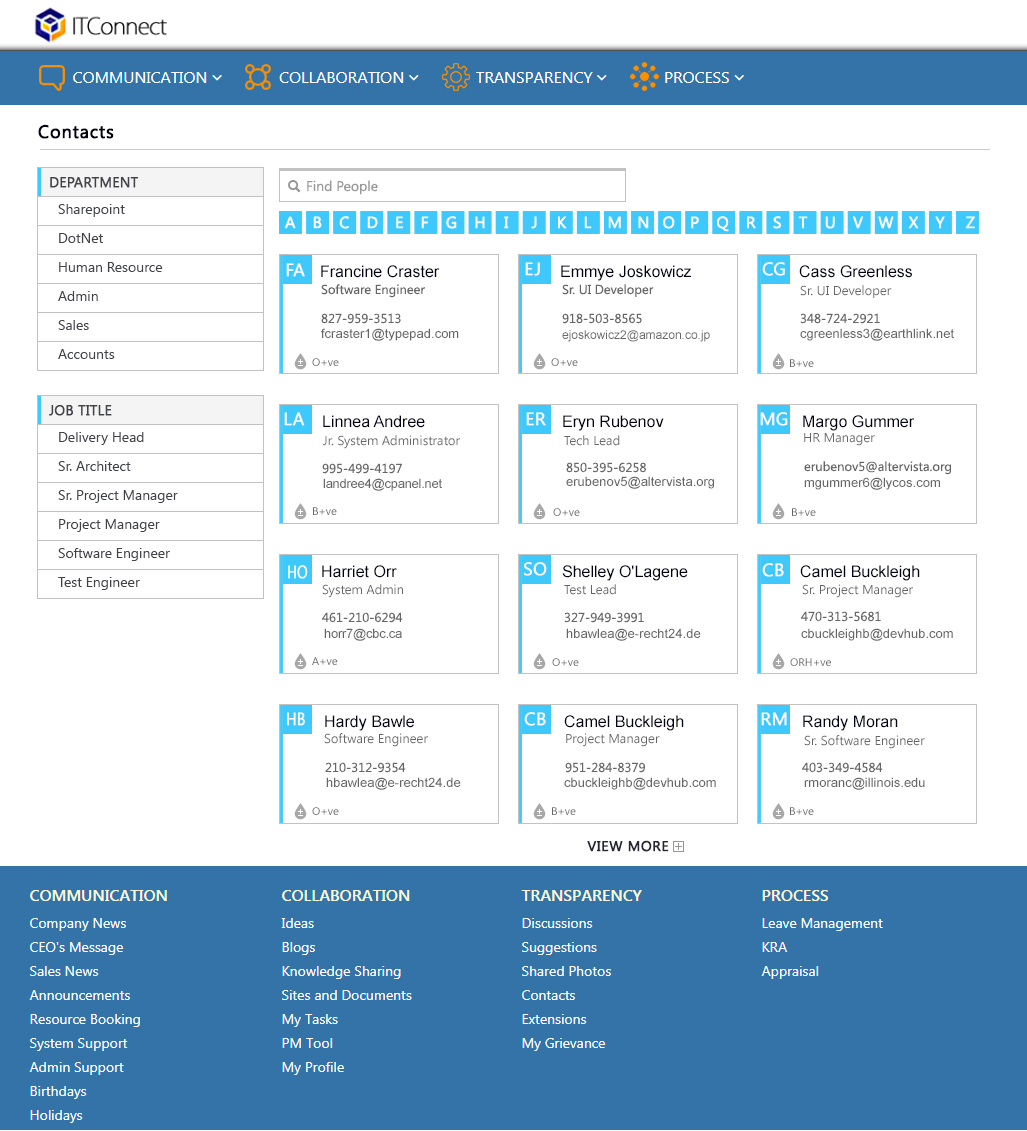Choose the Sales department
1027x1131 pixels.
[151, 325]
